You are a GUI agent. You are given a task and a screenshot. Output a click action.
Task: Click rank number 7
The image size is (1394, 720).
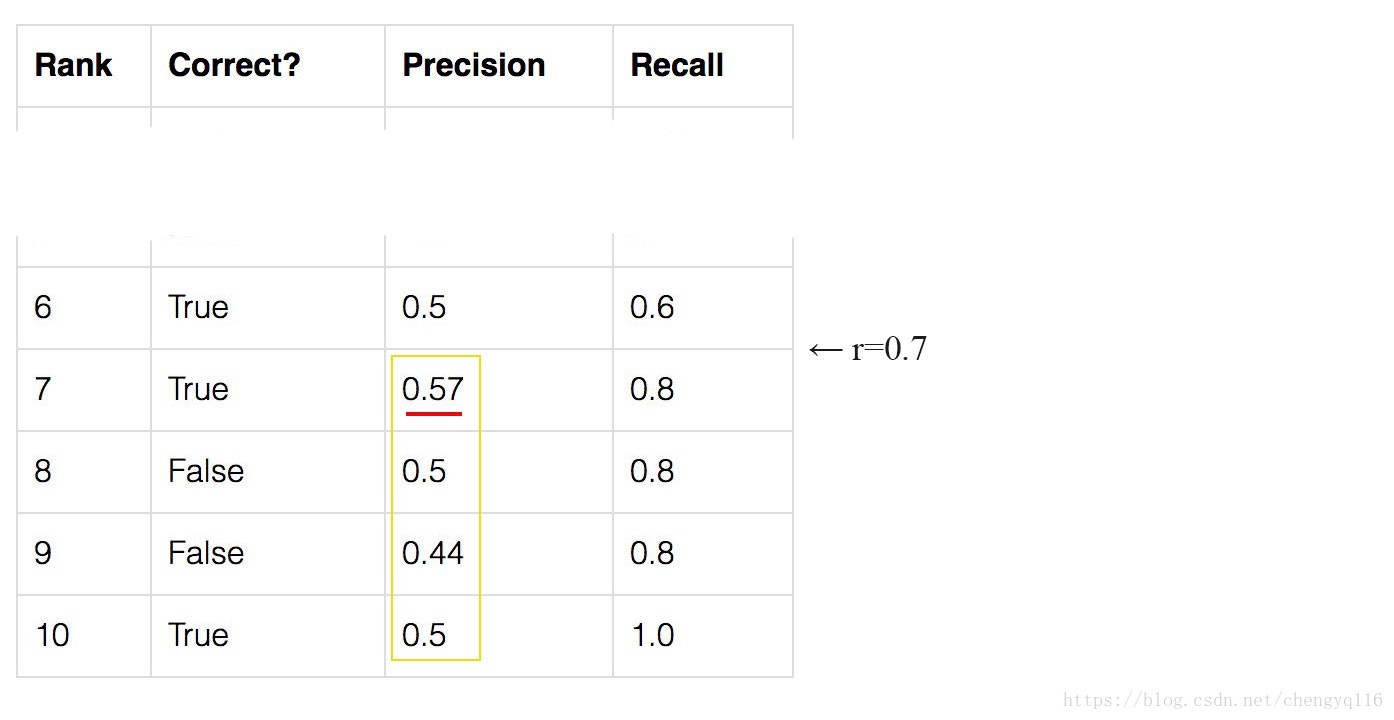pos(43,389)
